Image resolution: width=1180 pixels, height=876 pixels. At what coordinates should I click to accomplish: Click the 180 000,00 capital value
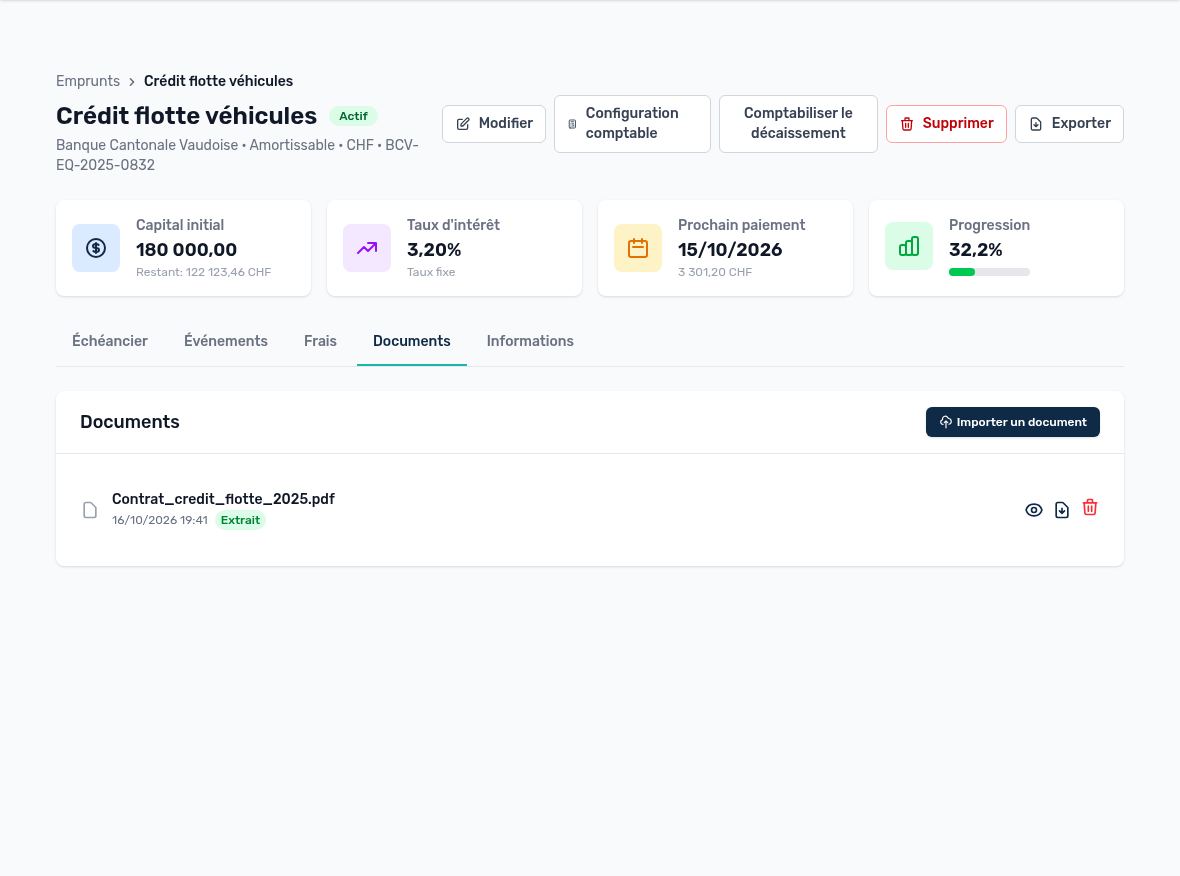[x=187, y=250]
